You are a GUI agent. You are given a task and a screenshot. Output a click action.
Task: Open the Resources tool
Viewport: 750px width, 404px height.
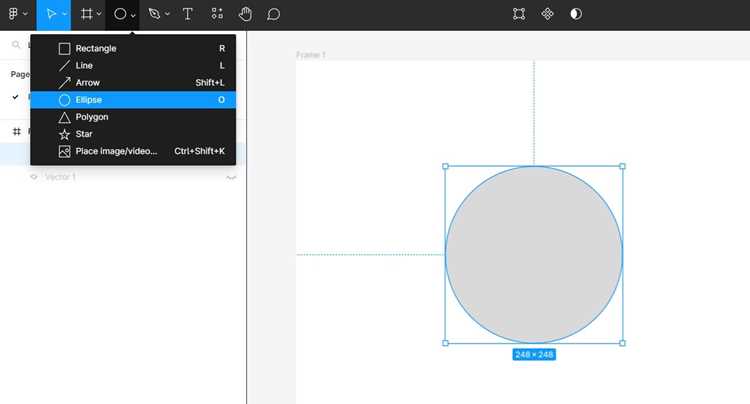pyautogui.click(x=217, y=14)
